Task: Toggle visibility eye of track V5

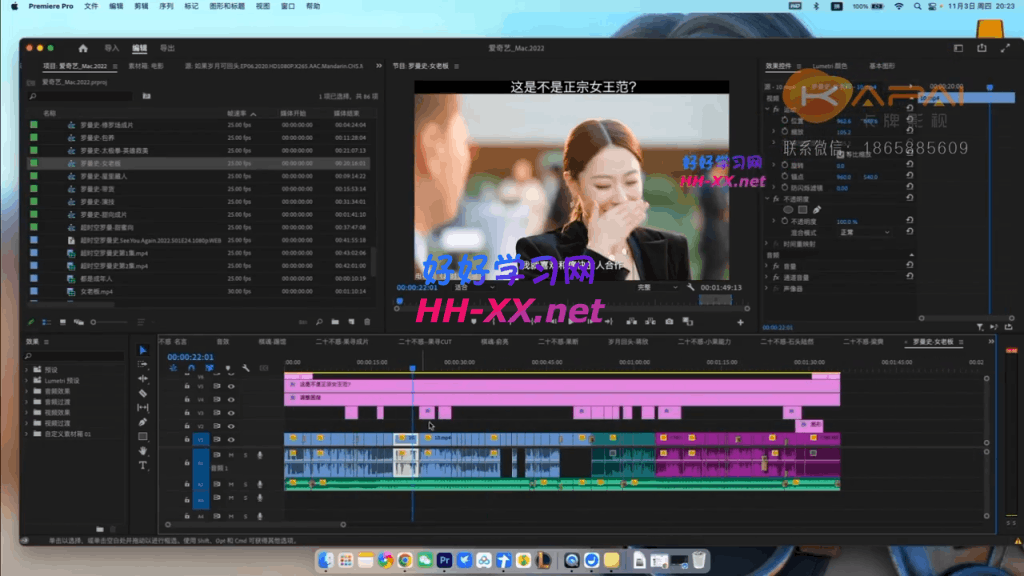Action: tap(231, 386)
